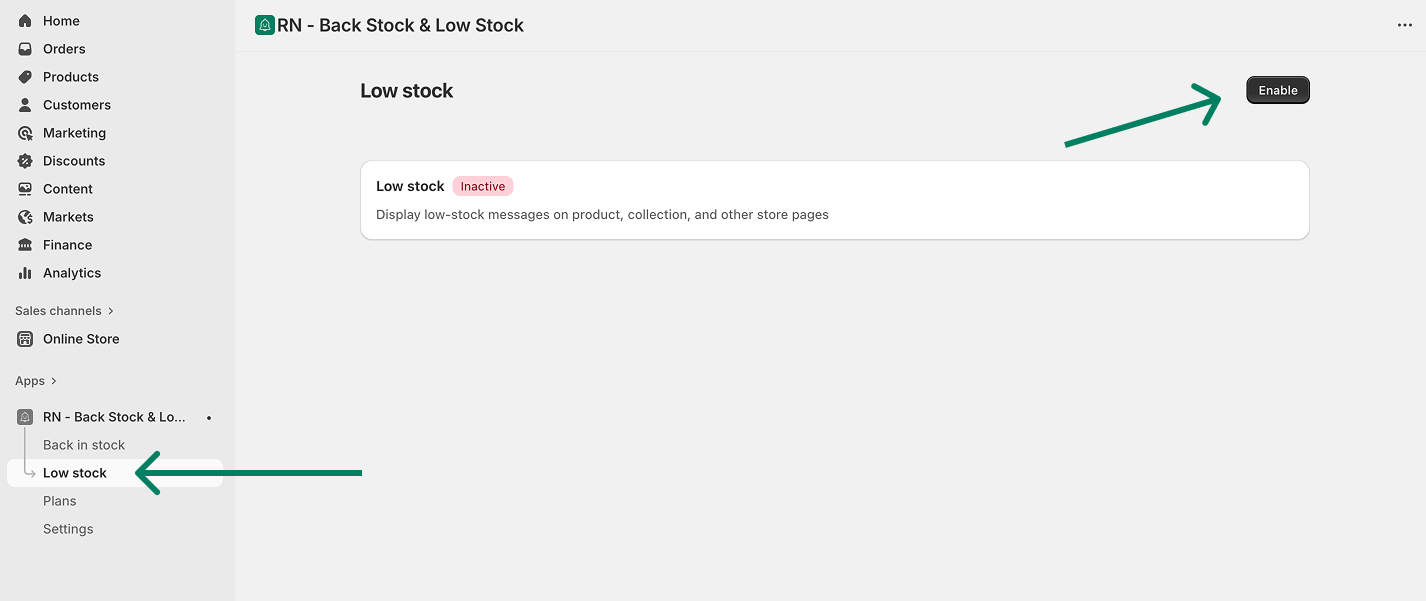Click the RN app bell icon in header

(x=265, y=25)
